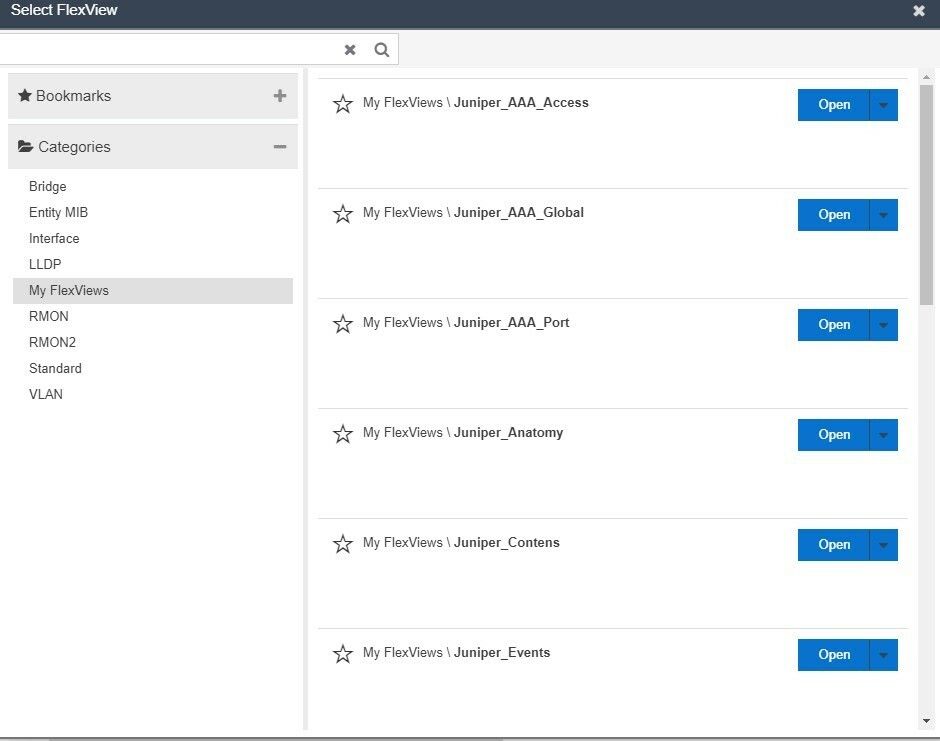This screenshot has width=940, height=741.
Task: Expand Open dropdown arrow for Juniper_Events
Action: click(884, 655)
